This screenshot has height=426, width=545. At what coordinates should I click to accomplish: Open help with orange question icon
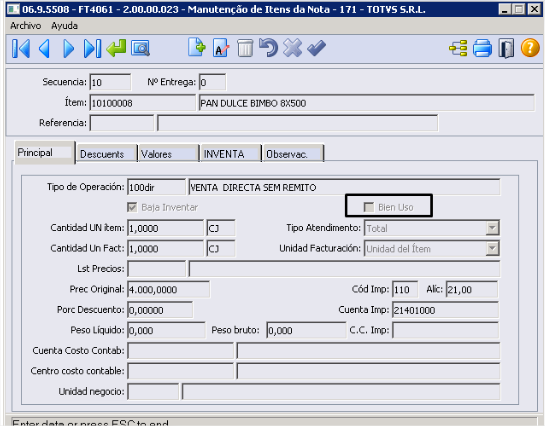coord(530,48)
